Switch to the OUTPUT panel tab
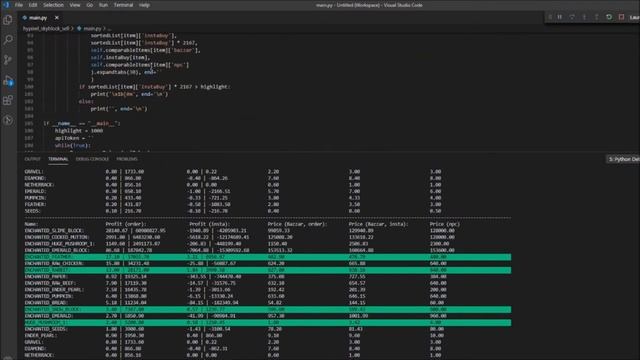 (33, 159)
